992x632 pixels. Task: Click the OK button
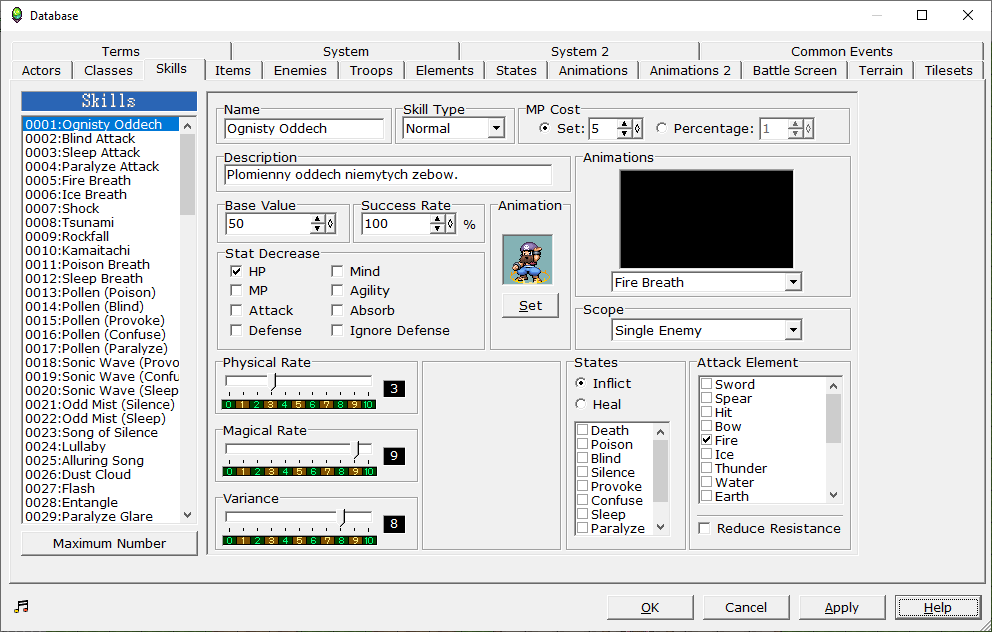[650, 607]
